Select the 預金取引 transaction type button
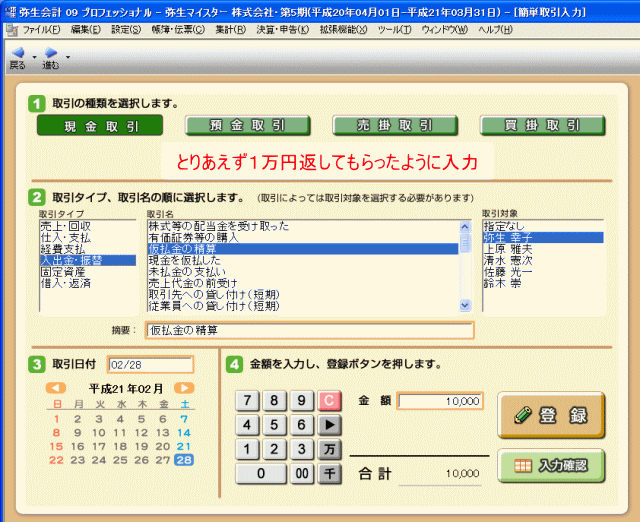 click(248, 125)
